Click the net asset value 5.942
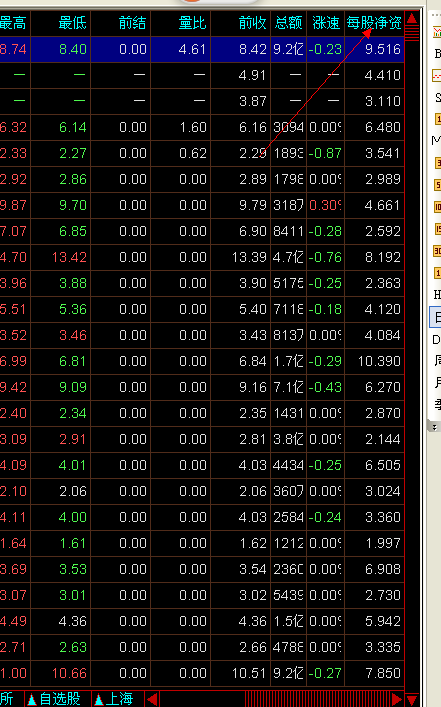441x707 pixels. click(383, 621)
